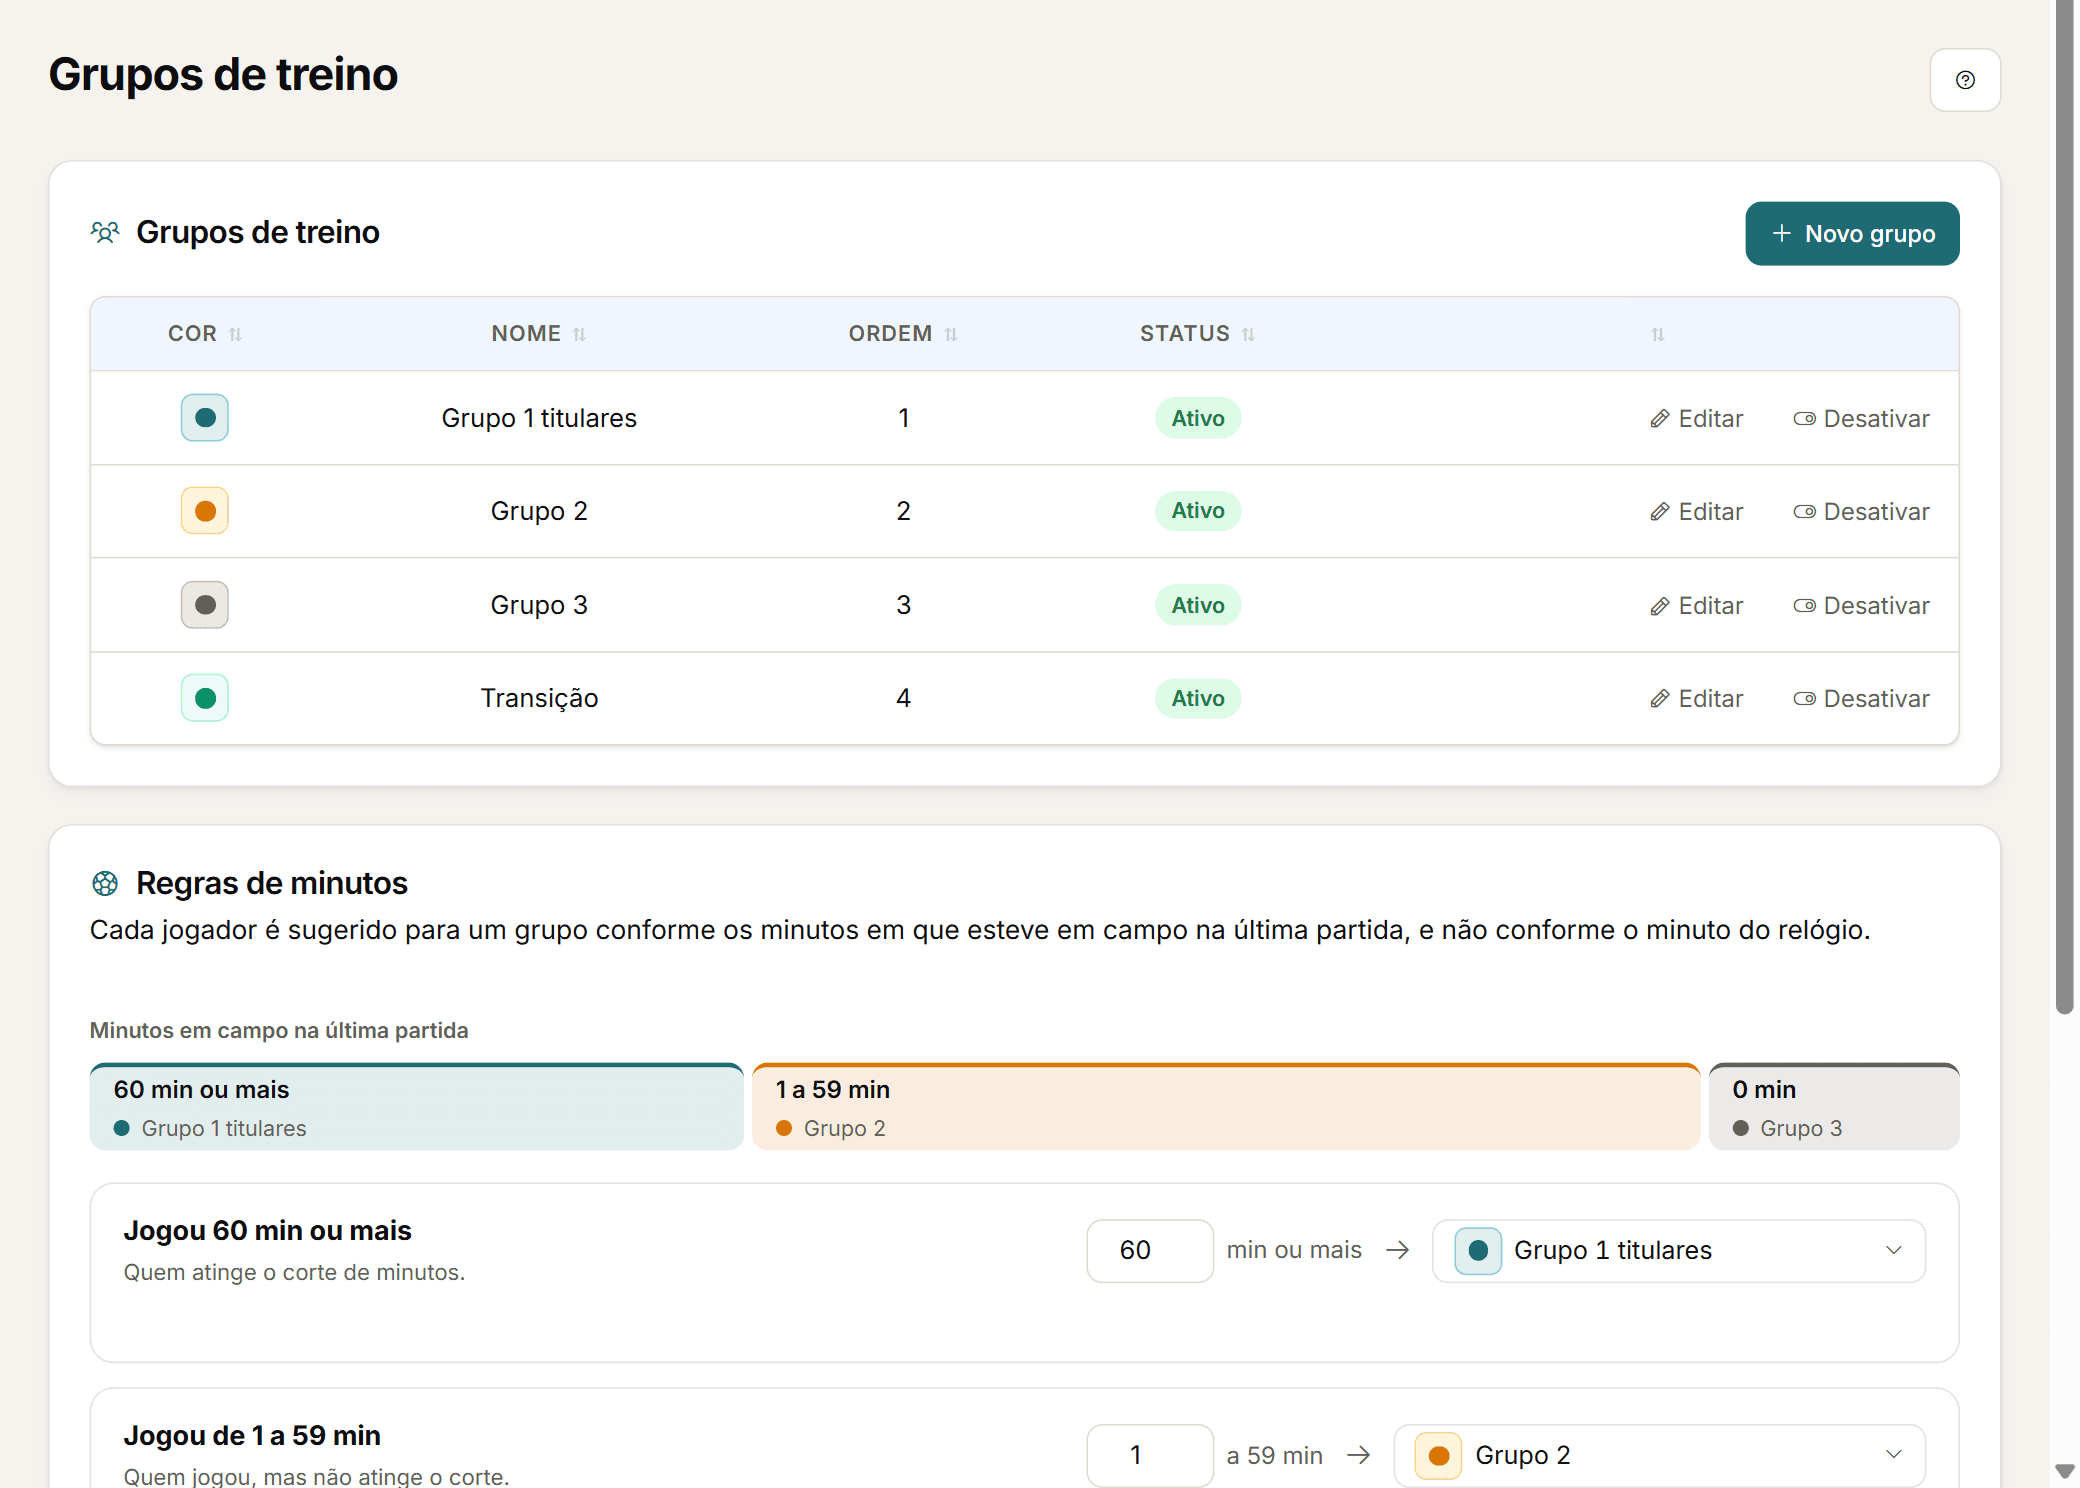Click the Ativo badge for Grupo 1 titulares

[1197, 418]
